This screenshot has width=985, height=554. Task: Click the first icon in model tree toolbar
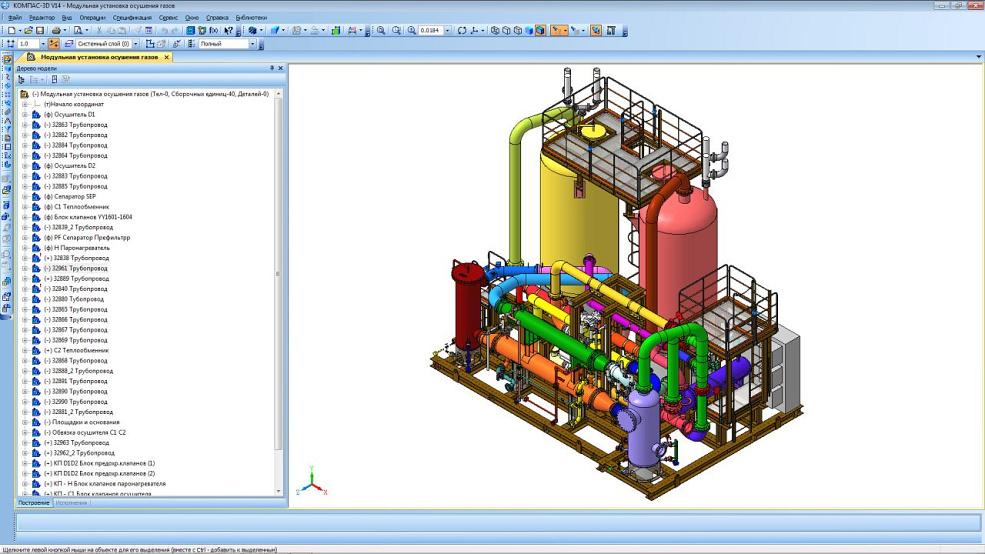point(21,80)
